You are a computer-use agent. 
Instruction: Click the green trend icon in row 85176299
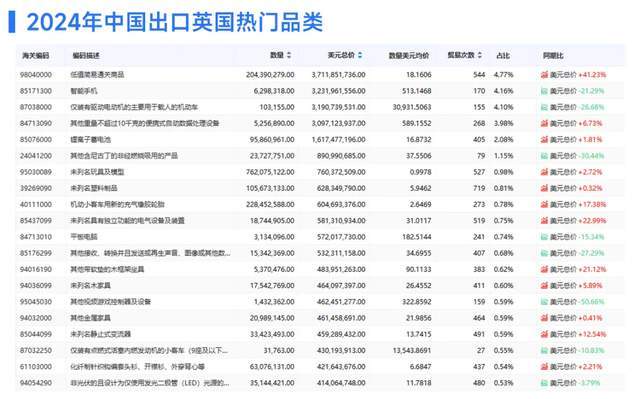(544, 253)
